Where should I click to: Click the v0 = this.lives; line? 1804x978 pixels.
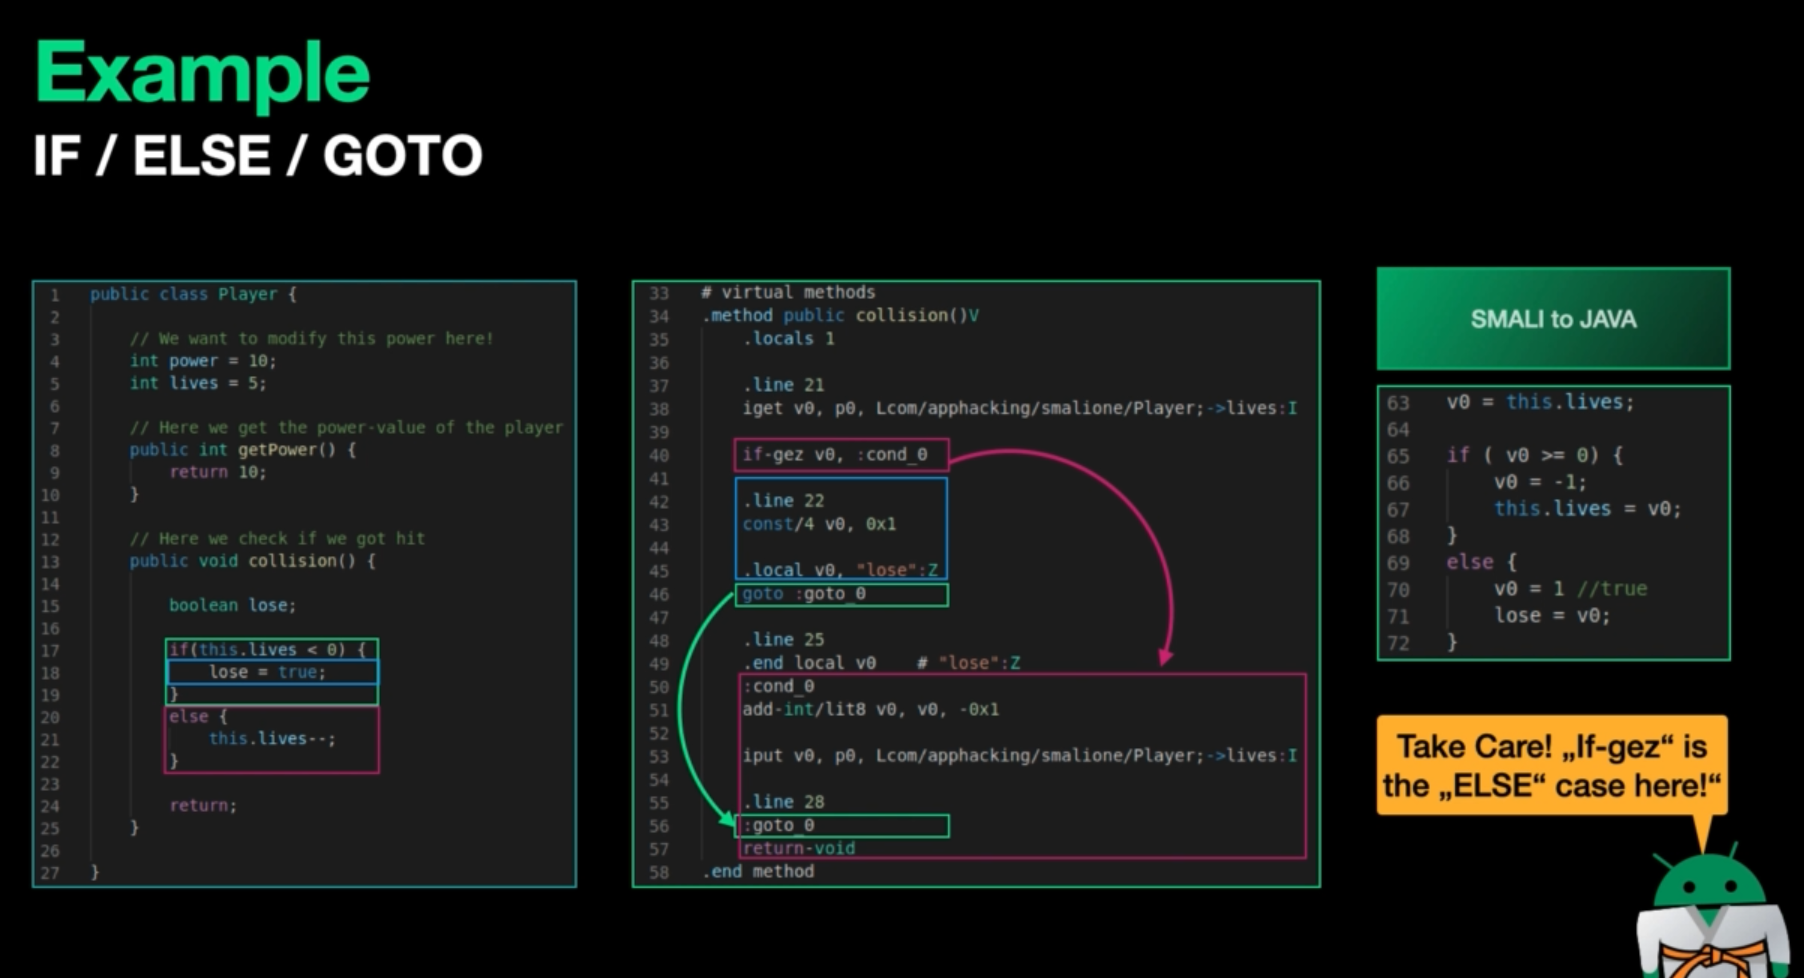pyautogui.click(x=1539, y=402)
